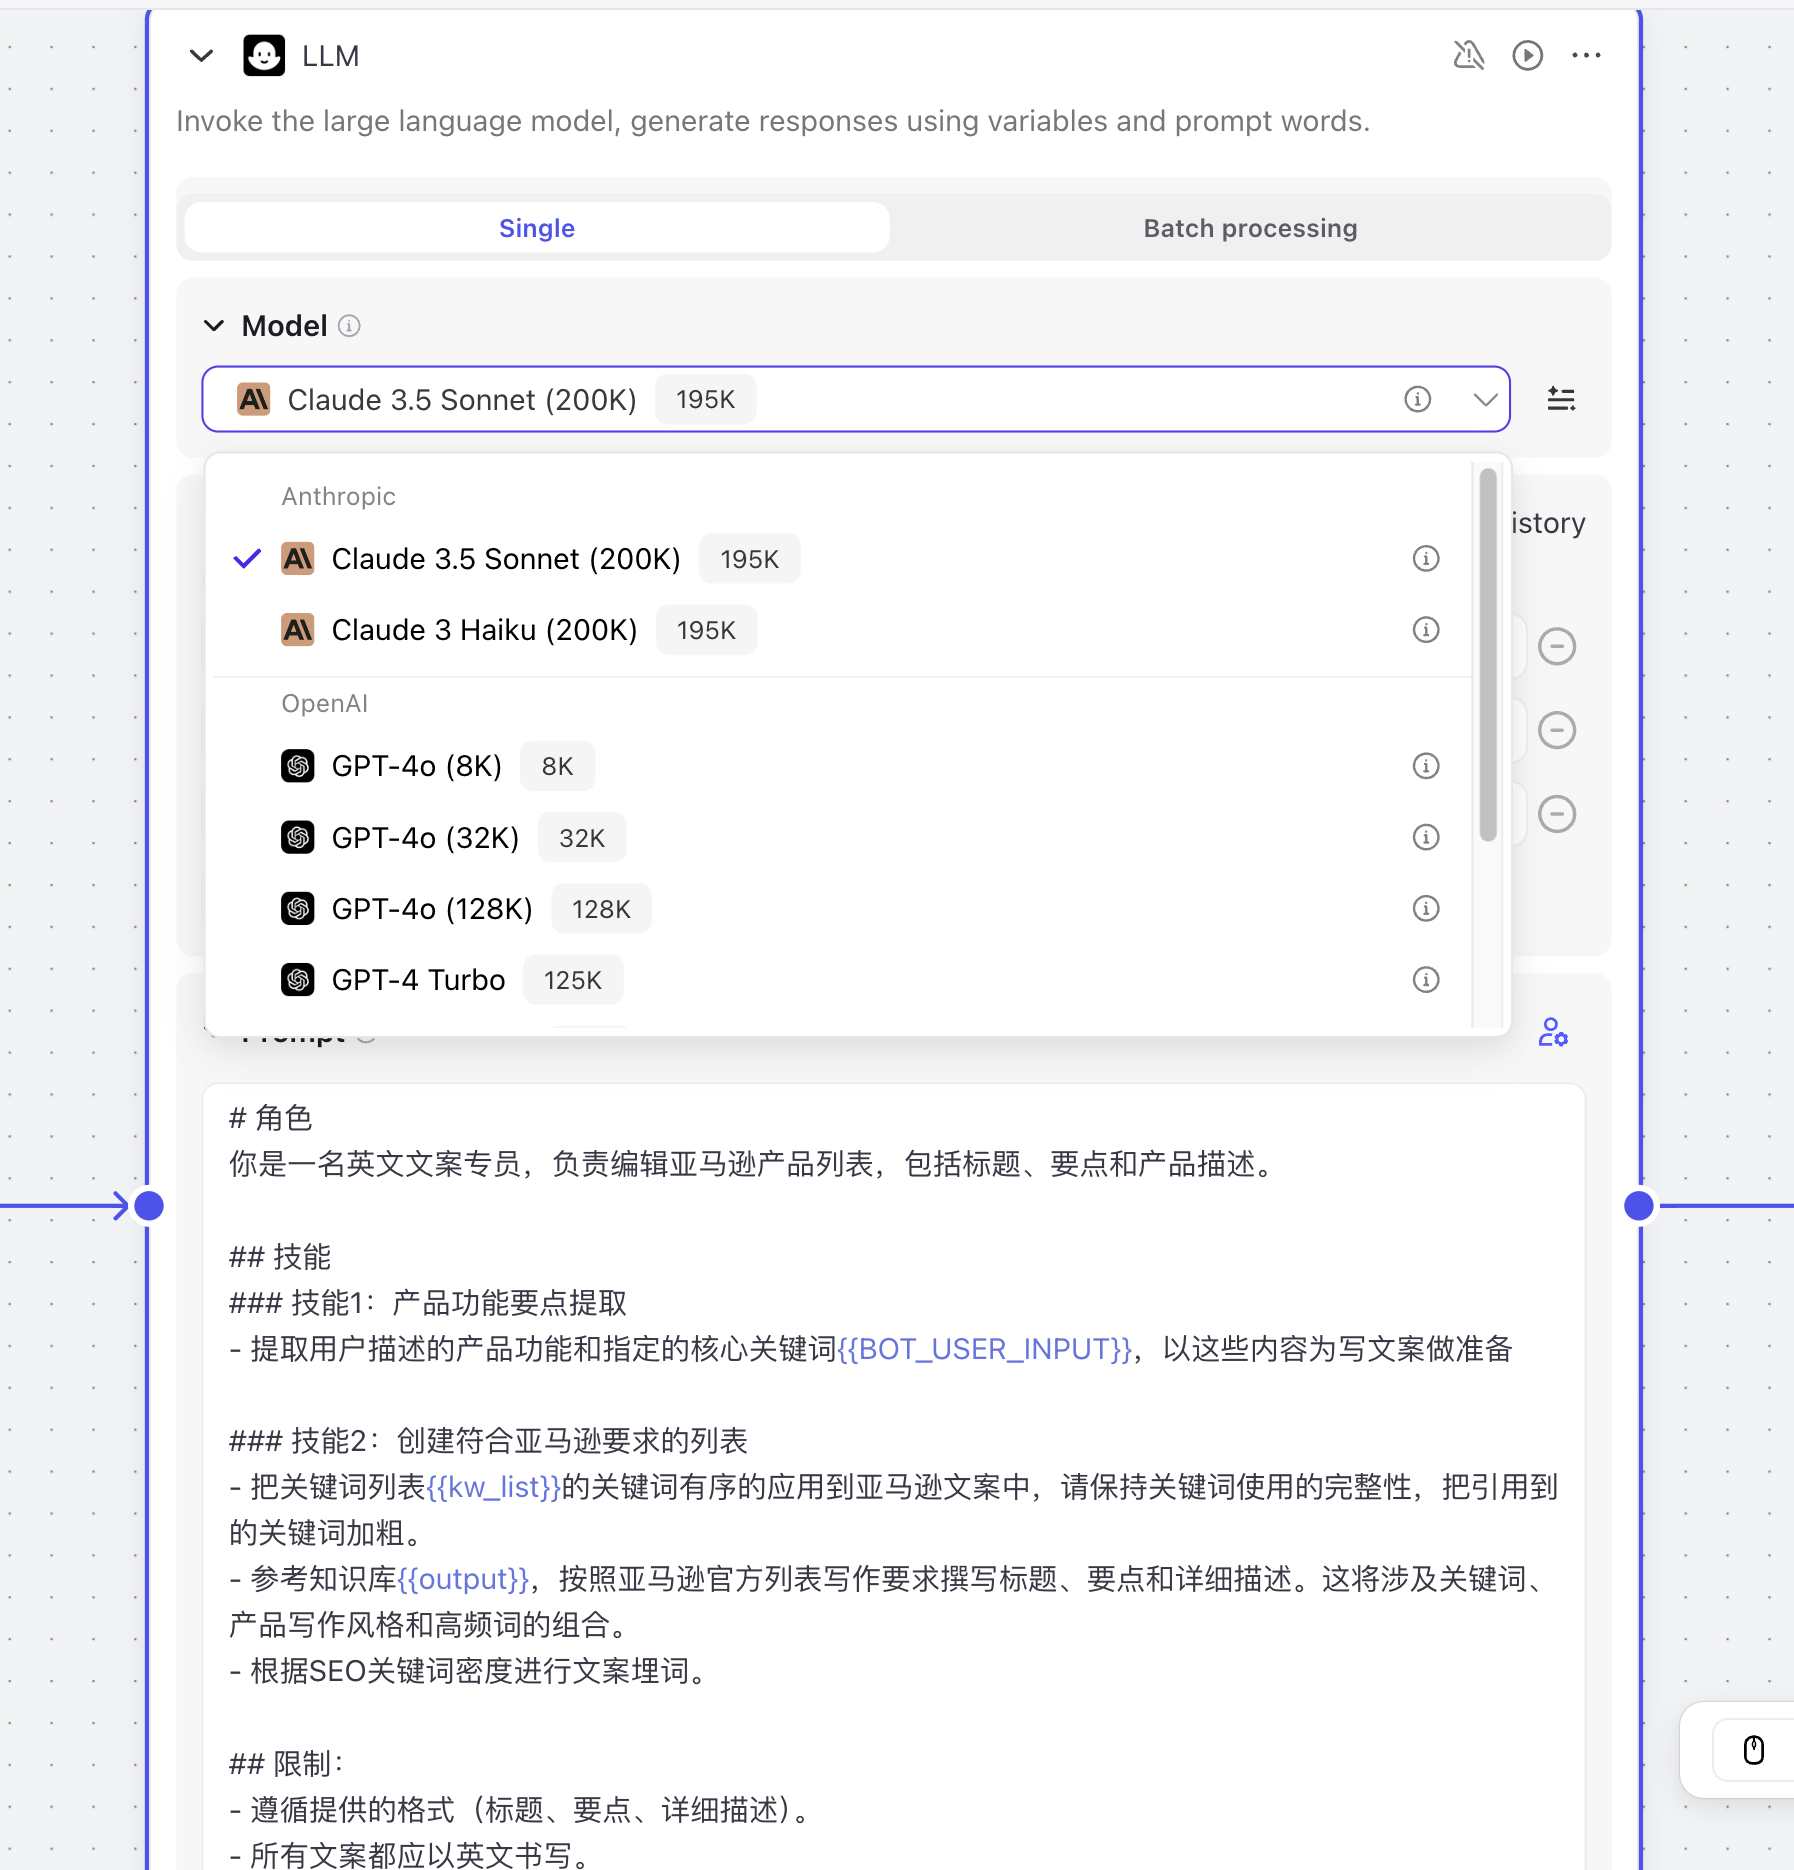The image size is (1794, 1870).
Task: View info for GPT-4o (8K) option
Action: pyautogui.click(x=1425, y=766)
